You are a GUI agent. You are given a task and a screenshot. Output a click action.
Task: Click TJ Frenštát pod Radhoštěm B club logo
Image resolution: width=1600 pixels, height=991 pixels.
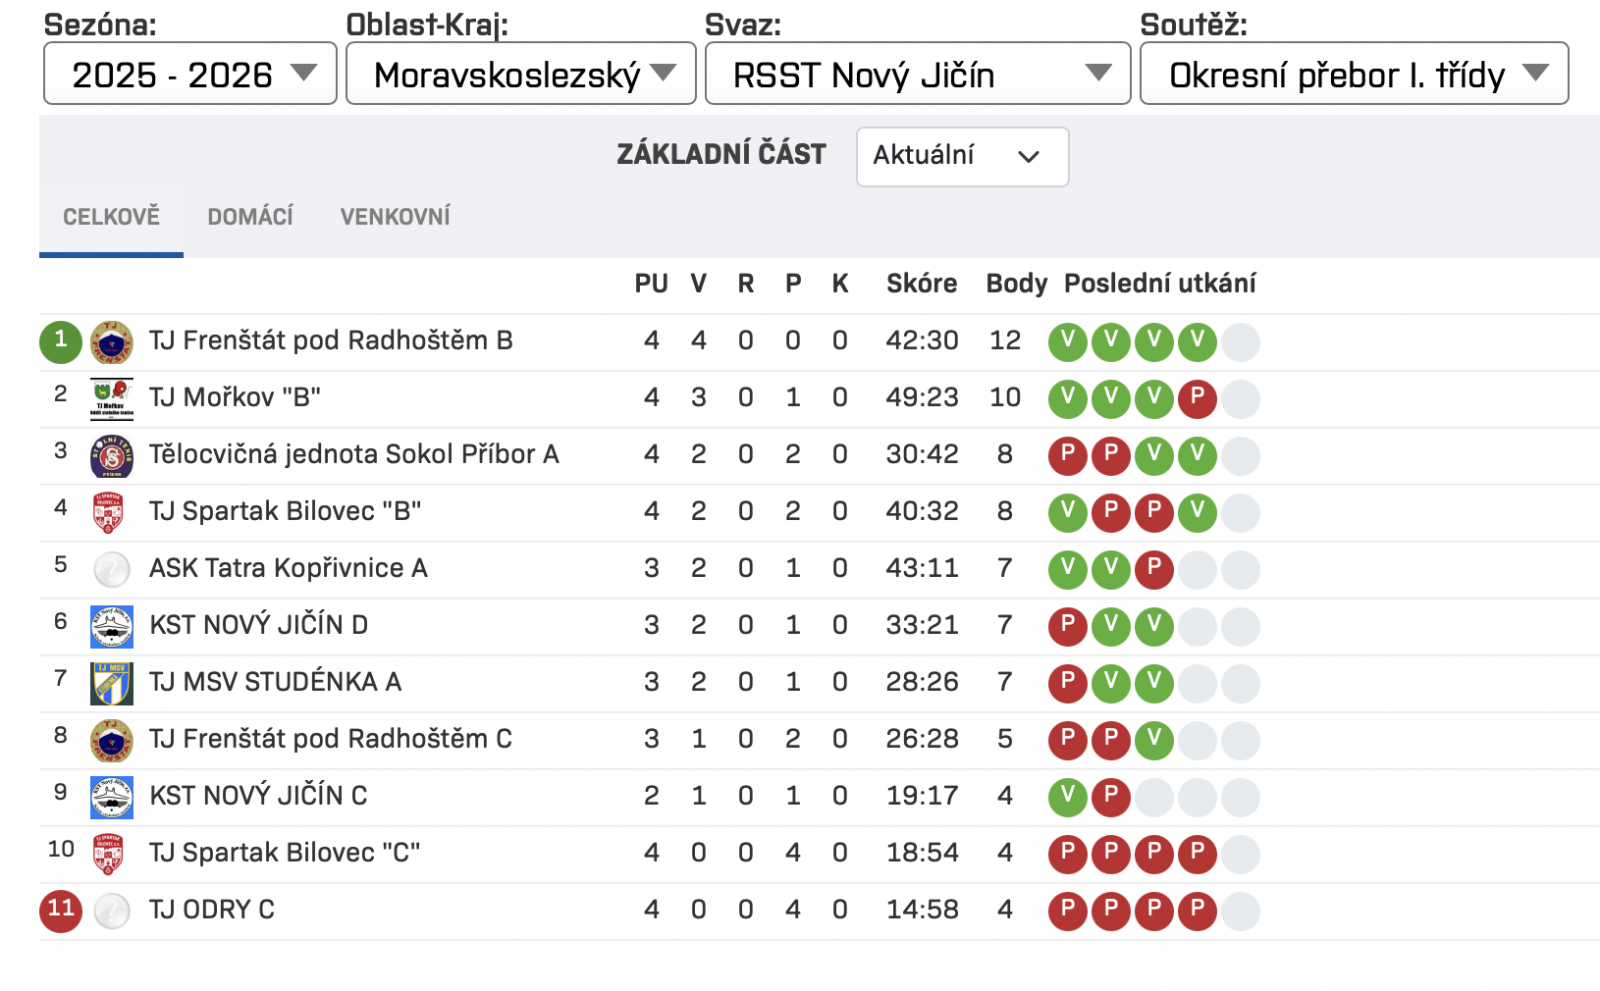click(111, 342)
